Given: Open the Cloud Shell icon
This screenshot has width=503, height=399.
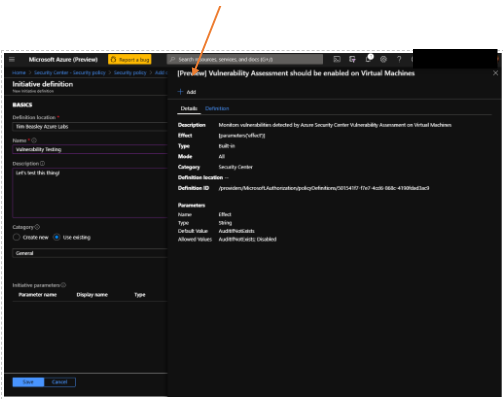Looking at the screenshot, I should (x=337, y=60).
